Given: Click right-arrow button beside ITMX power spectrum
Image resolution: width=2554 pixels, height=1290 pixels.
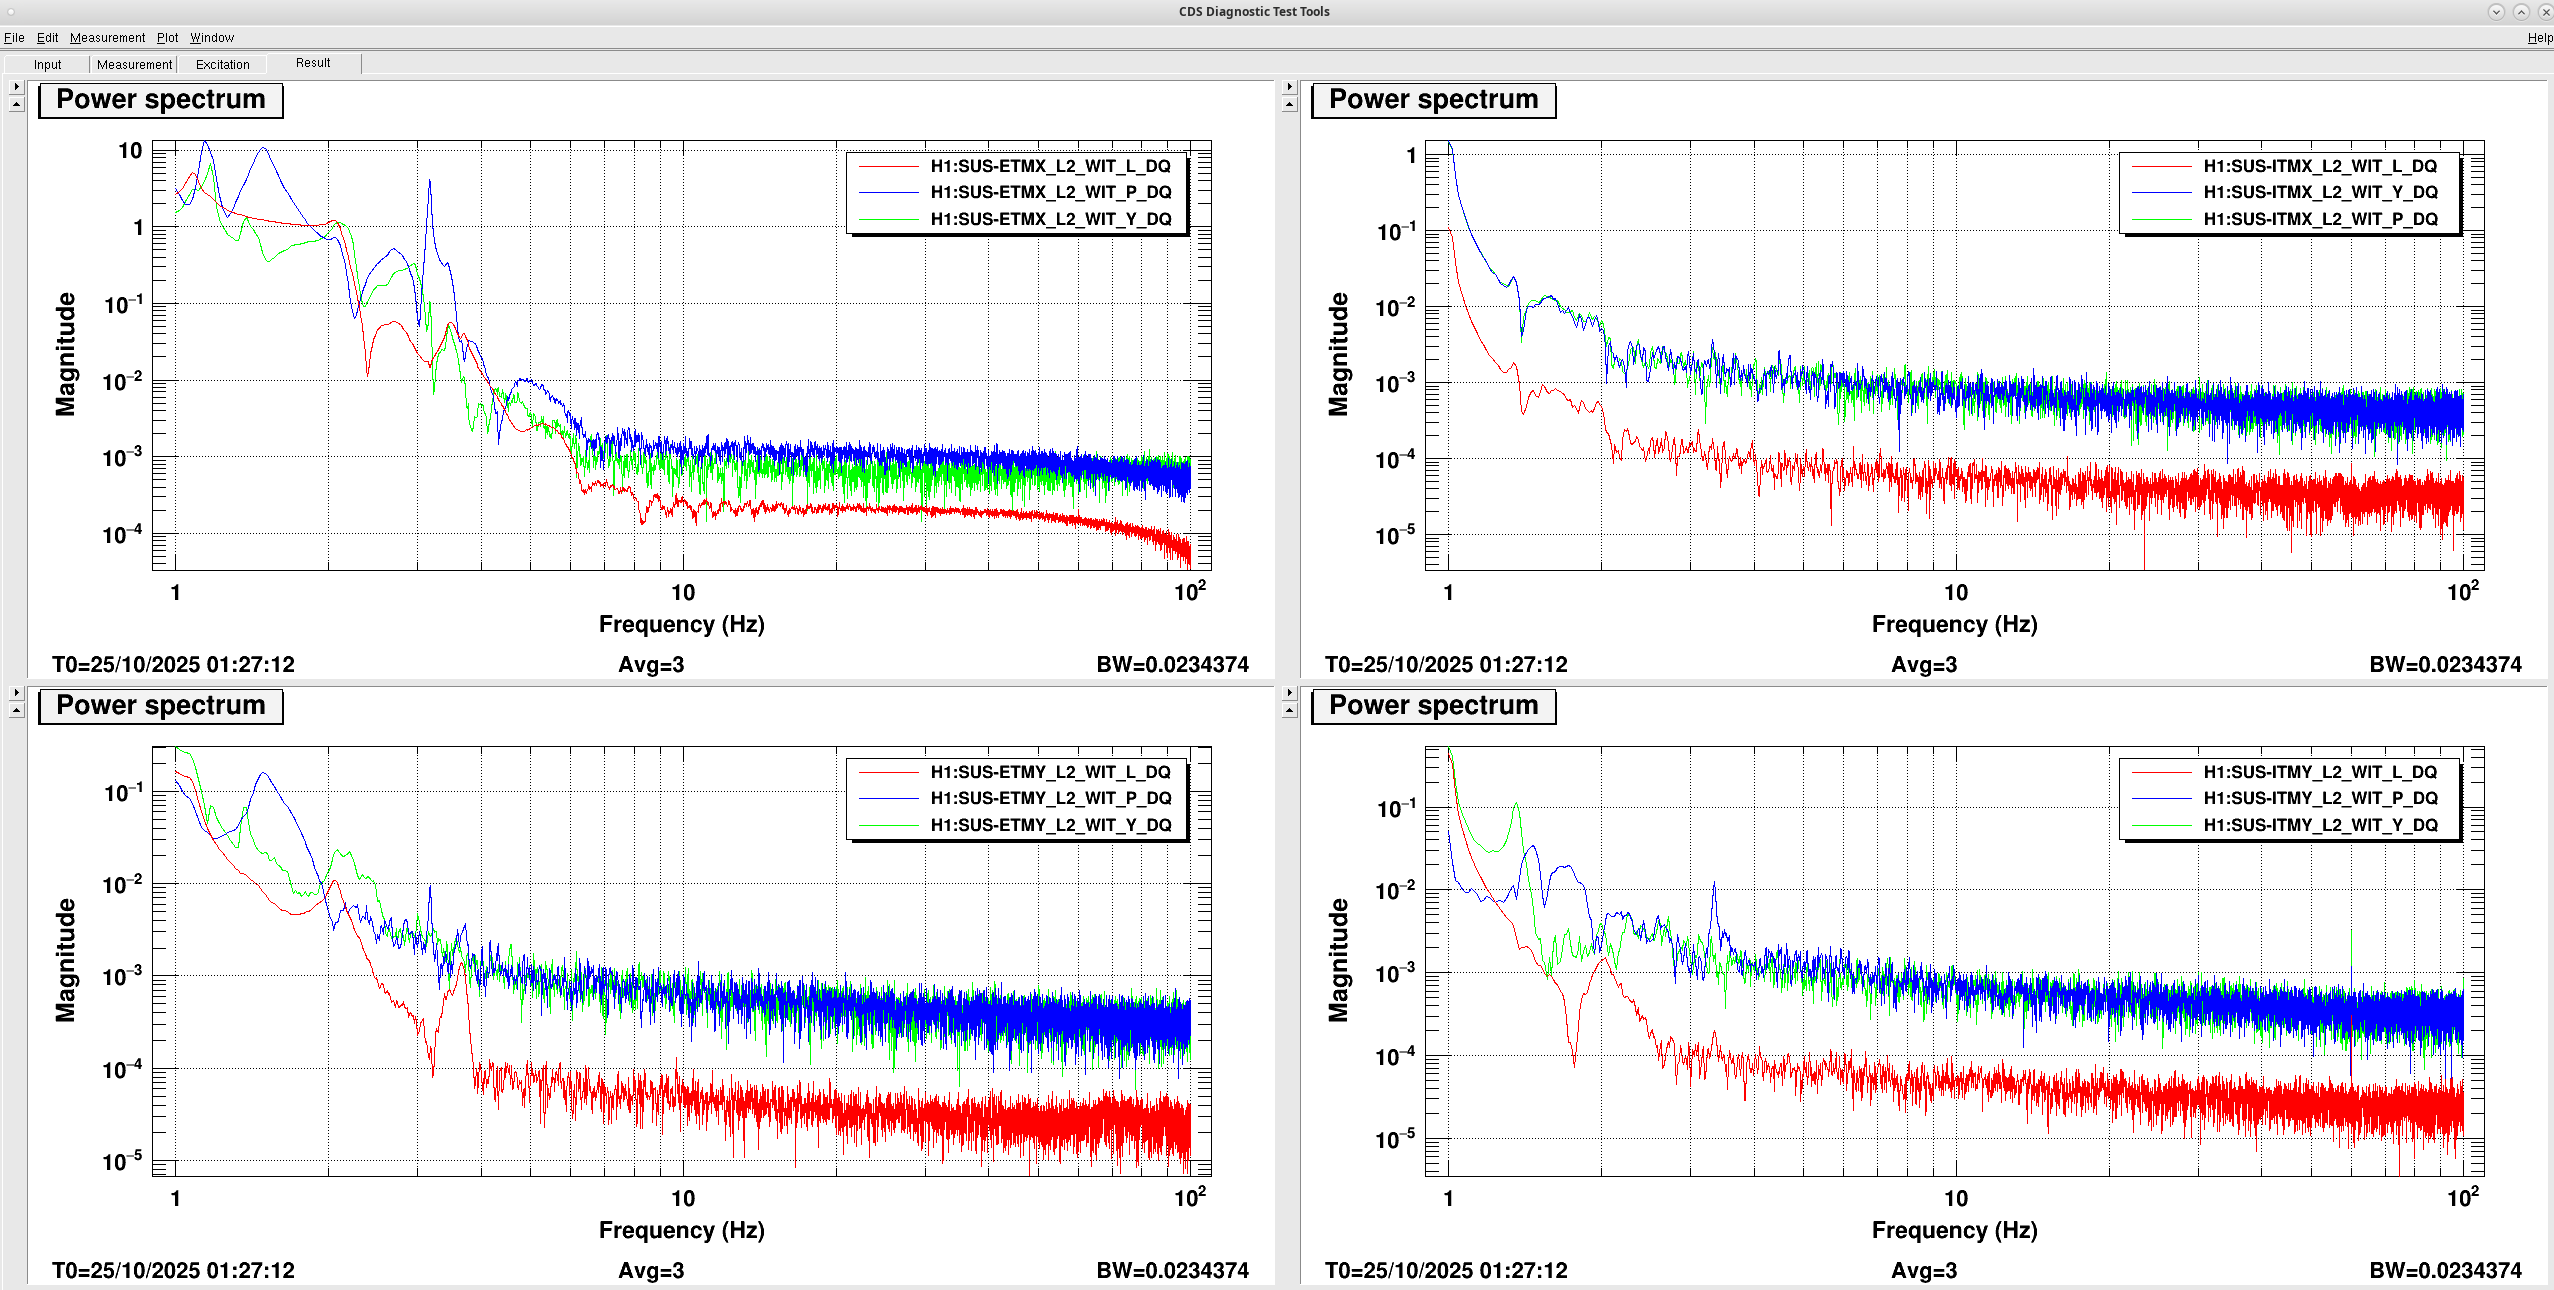Looking at the screenshot, I should pos(1289,87).
